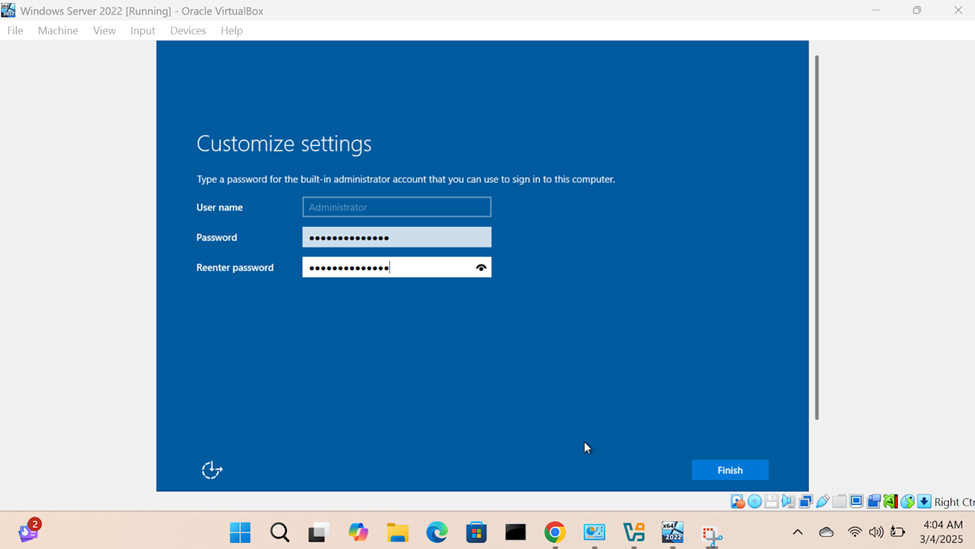Open the Snipping Tool taskbar icon
The width and height of the screenshot is (975, 549).
pyautogui.click(x=712, y=533)
